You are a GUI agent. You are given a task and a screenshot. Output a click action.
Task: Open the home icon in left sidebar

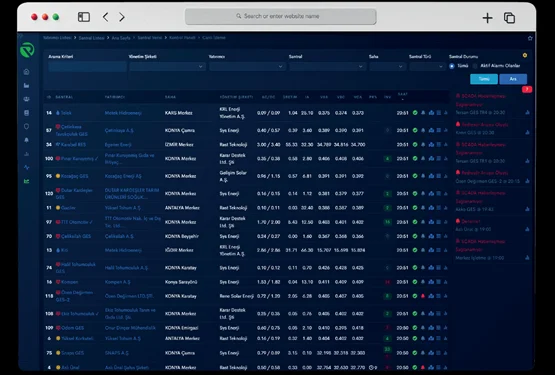coord(27,72)
